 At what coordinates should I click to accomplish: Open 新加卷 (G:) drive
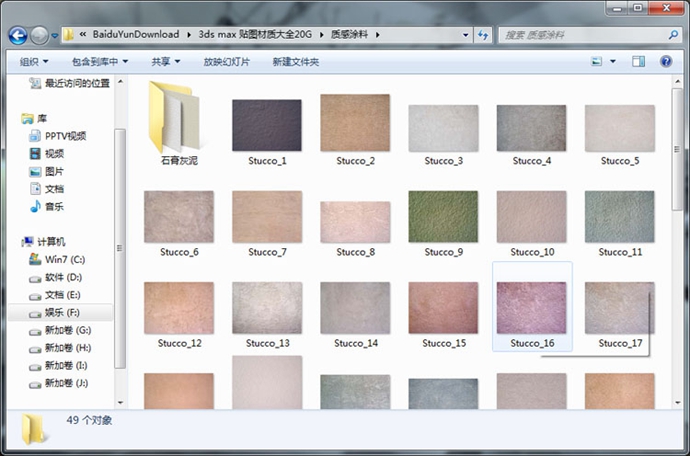click(x=60, y=330)
